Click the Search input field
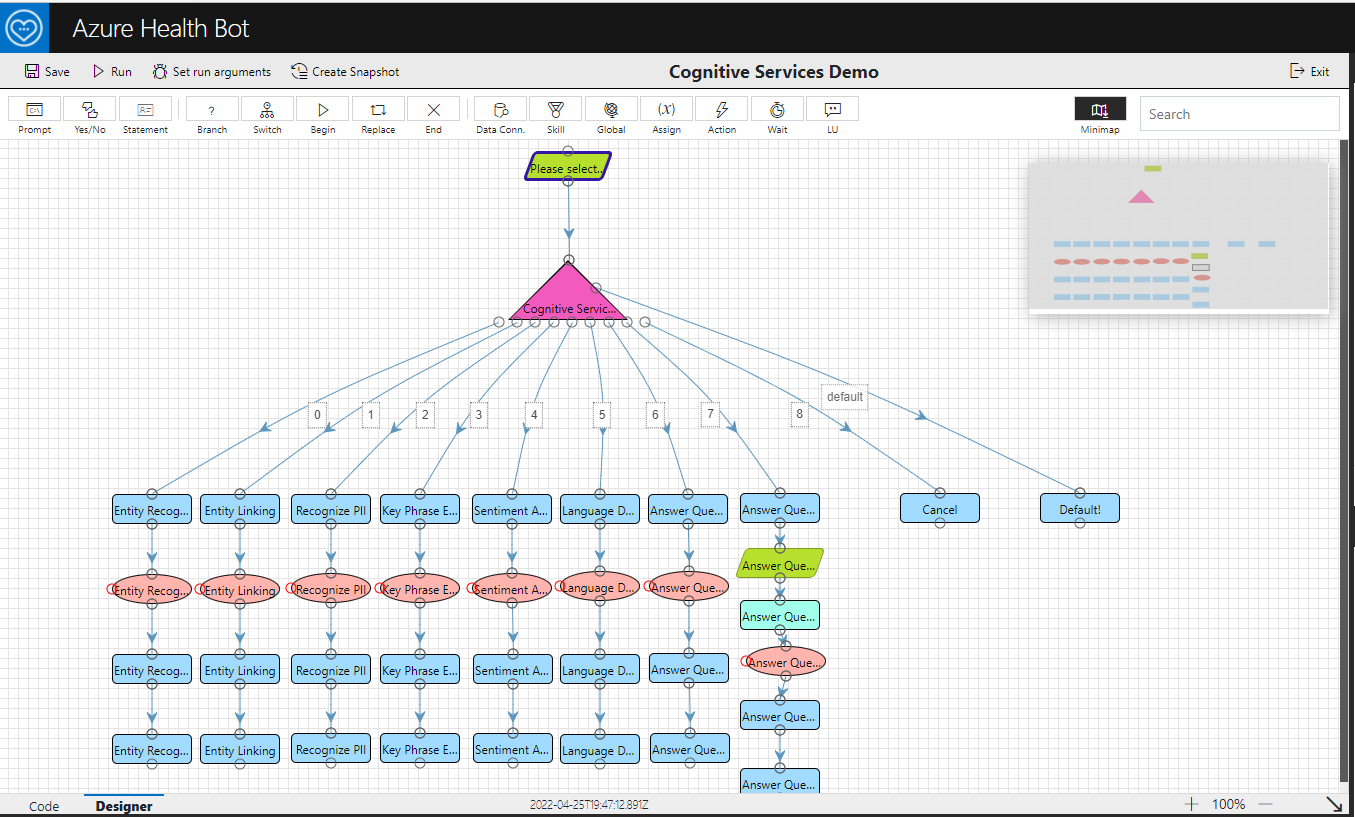Image resolution: width=1355 pixels, height=817 pixels. (1239, 114)
